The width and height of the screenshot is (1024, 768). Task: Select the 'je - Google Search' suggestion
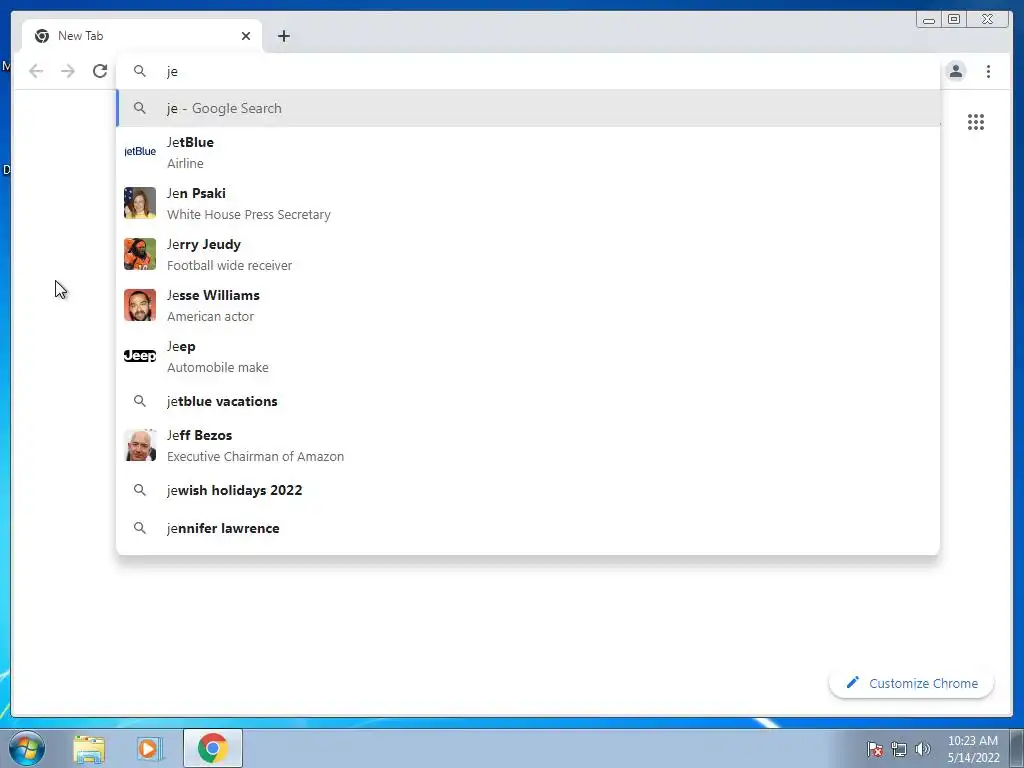(x=528, y=108)
